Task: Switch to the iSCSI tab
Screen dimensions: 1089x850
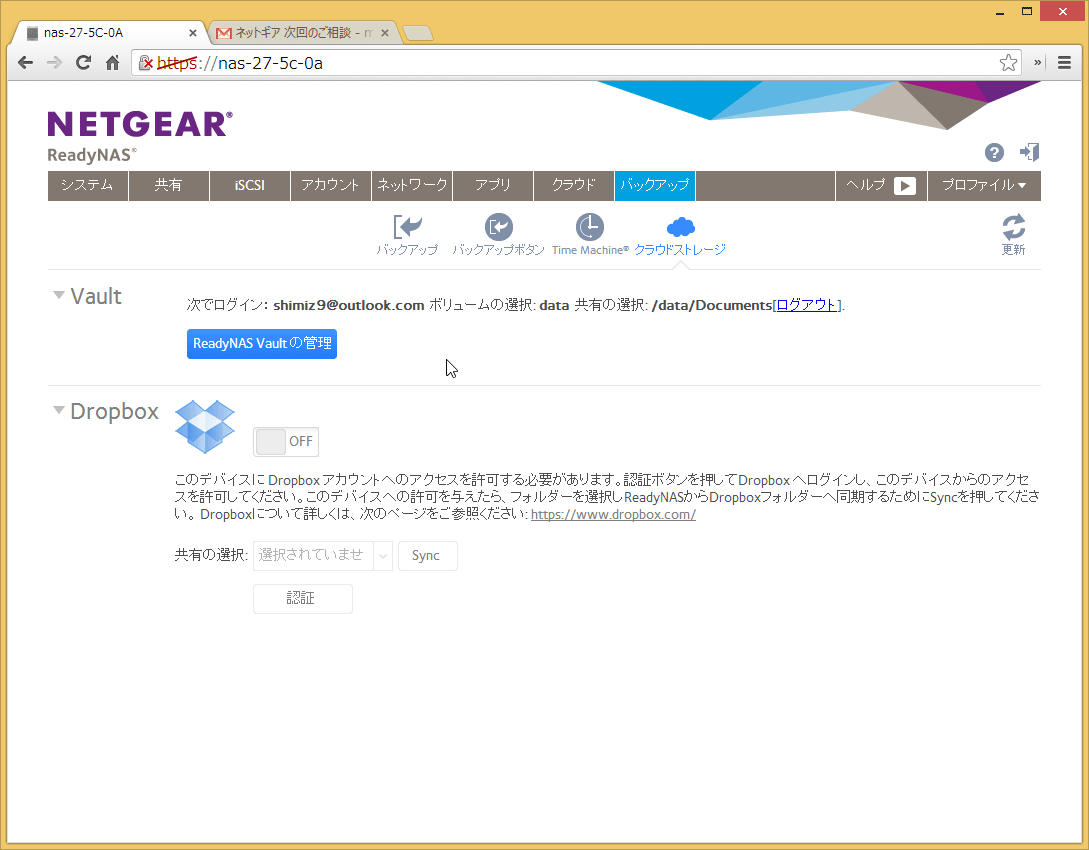Action: 250,185
